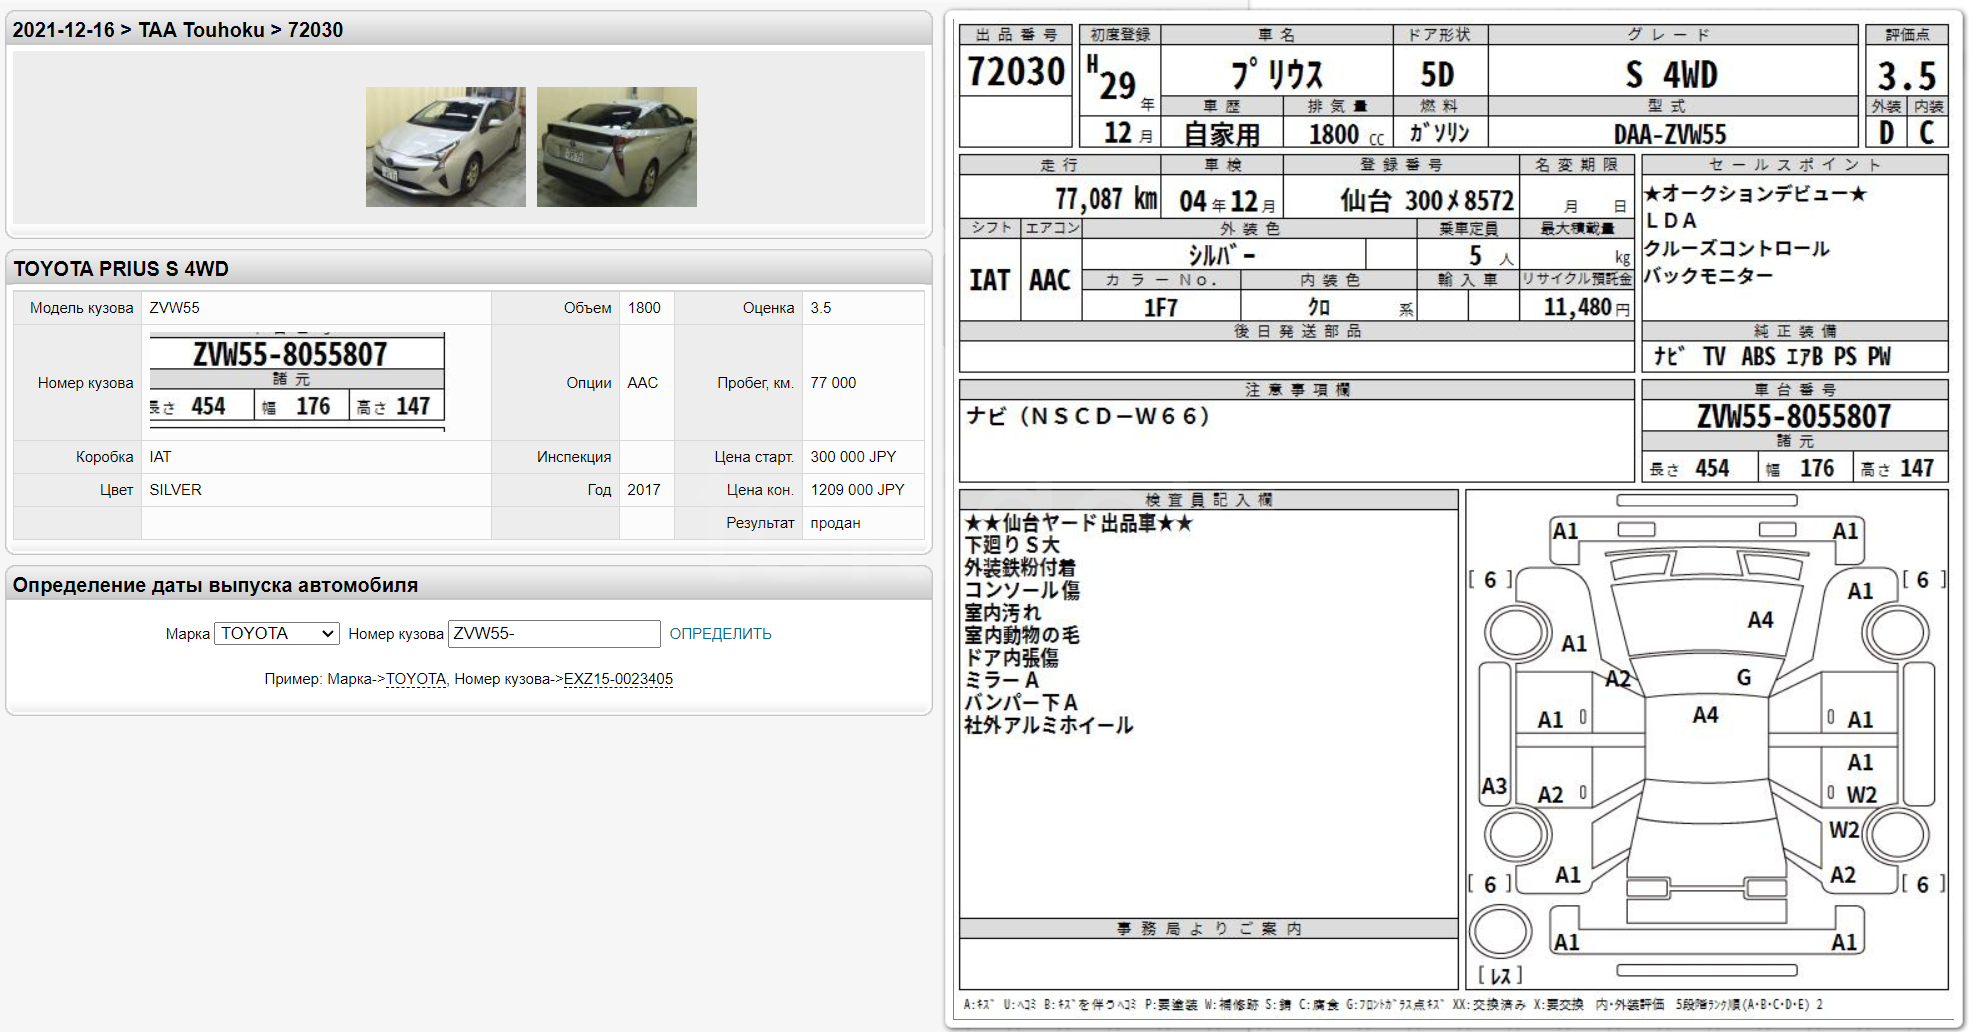Click the chassis number image ZVW55-8055807 in table
This screenshot has height=1032, width=1984.
[297, 382]
